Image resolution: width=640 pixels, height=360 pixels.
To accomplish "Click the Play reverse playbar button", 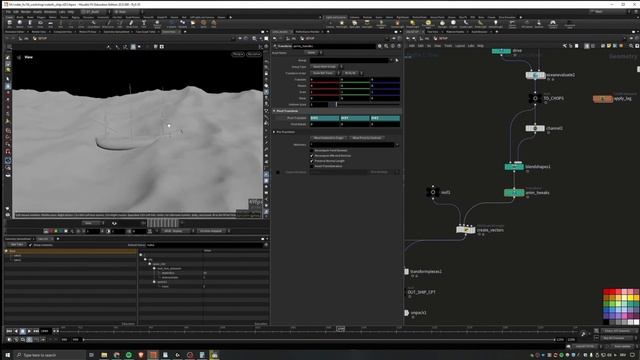I will [x=16, y=331].
